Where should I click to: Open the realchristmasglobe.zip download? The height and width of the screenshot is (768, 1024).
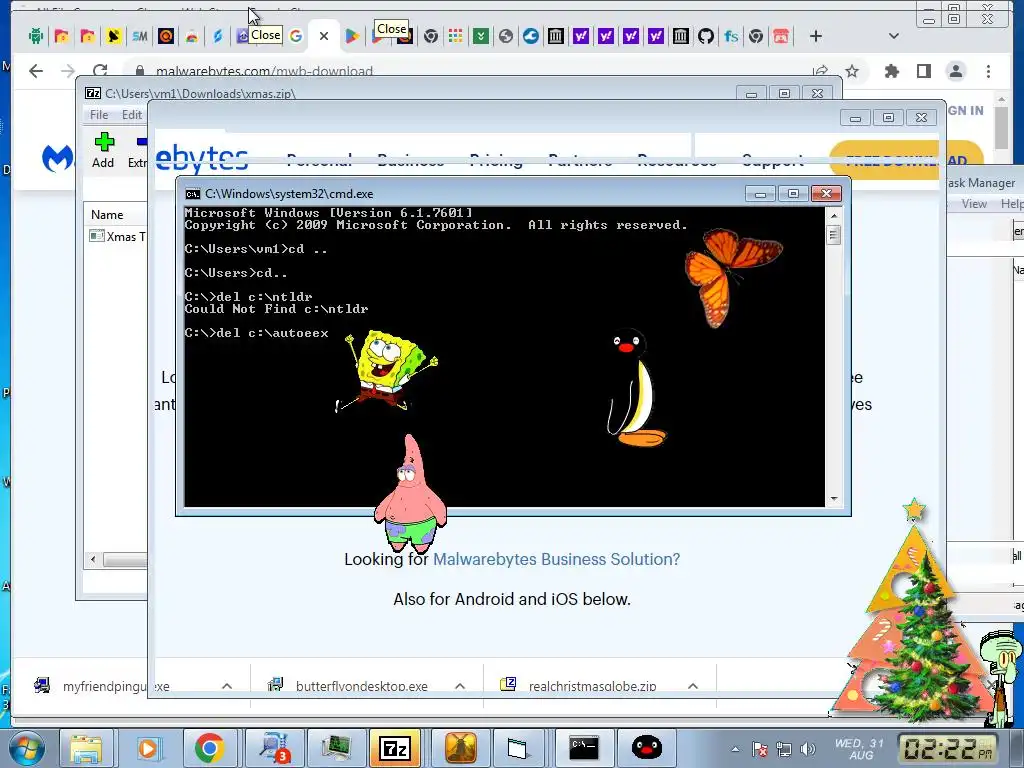click(x=579, y=686)
